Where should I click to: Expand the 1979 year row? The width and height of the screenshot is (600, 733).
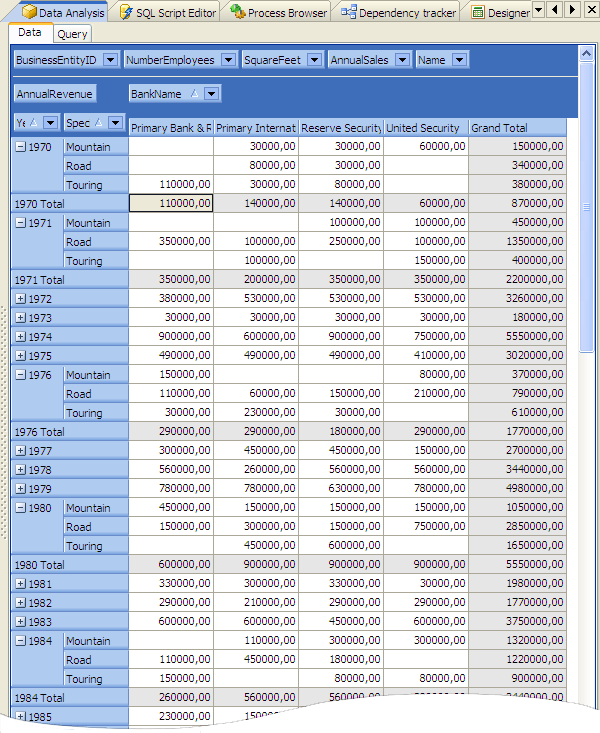(x=20, y=489)
